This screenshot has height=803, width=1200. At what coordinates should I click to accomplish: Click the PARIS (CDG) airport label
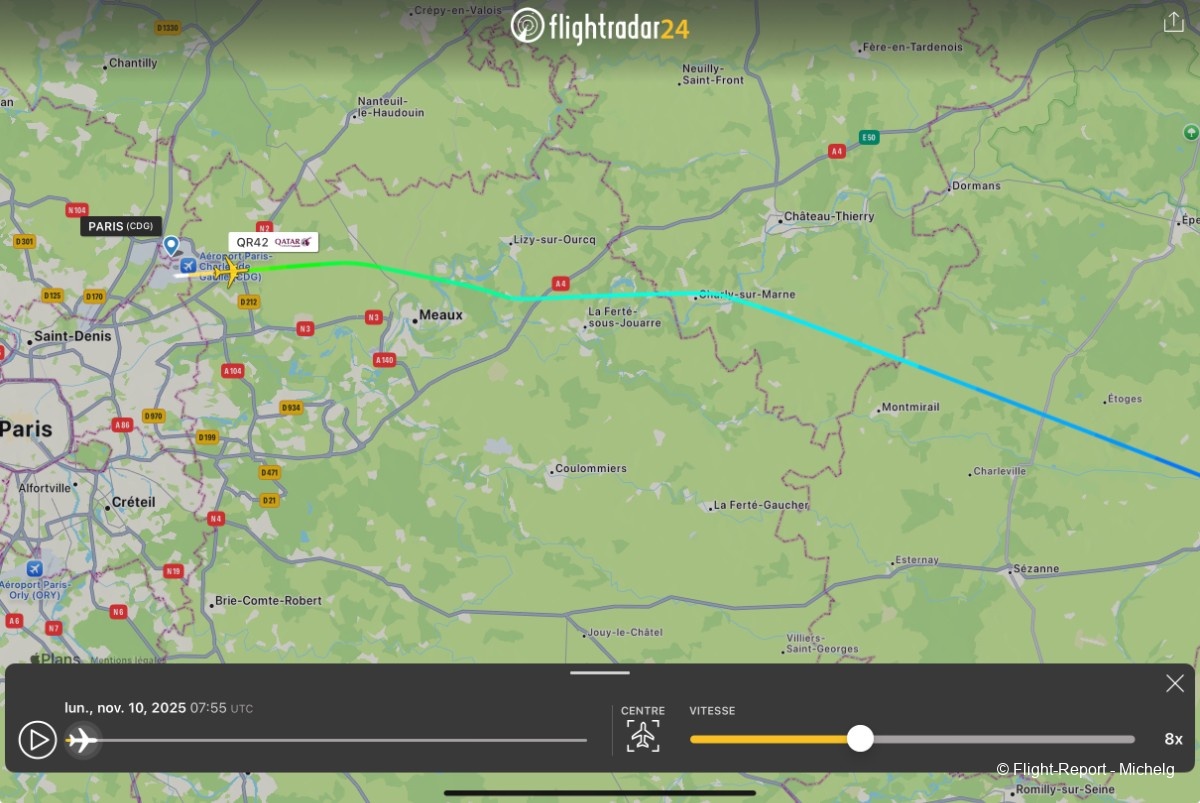121,226
